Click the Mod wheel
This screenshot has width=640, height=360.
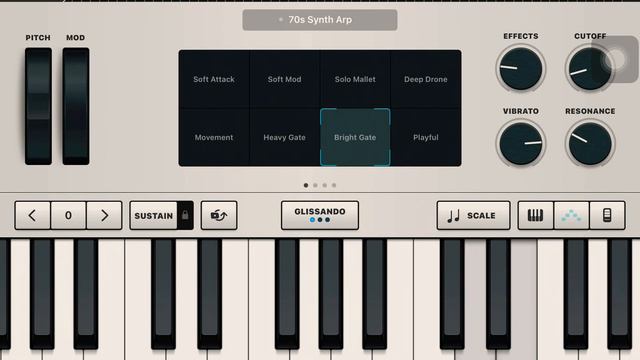(x=76, y=106)
